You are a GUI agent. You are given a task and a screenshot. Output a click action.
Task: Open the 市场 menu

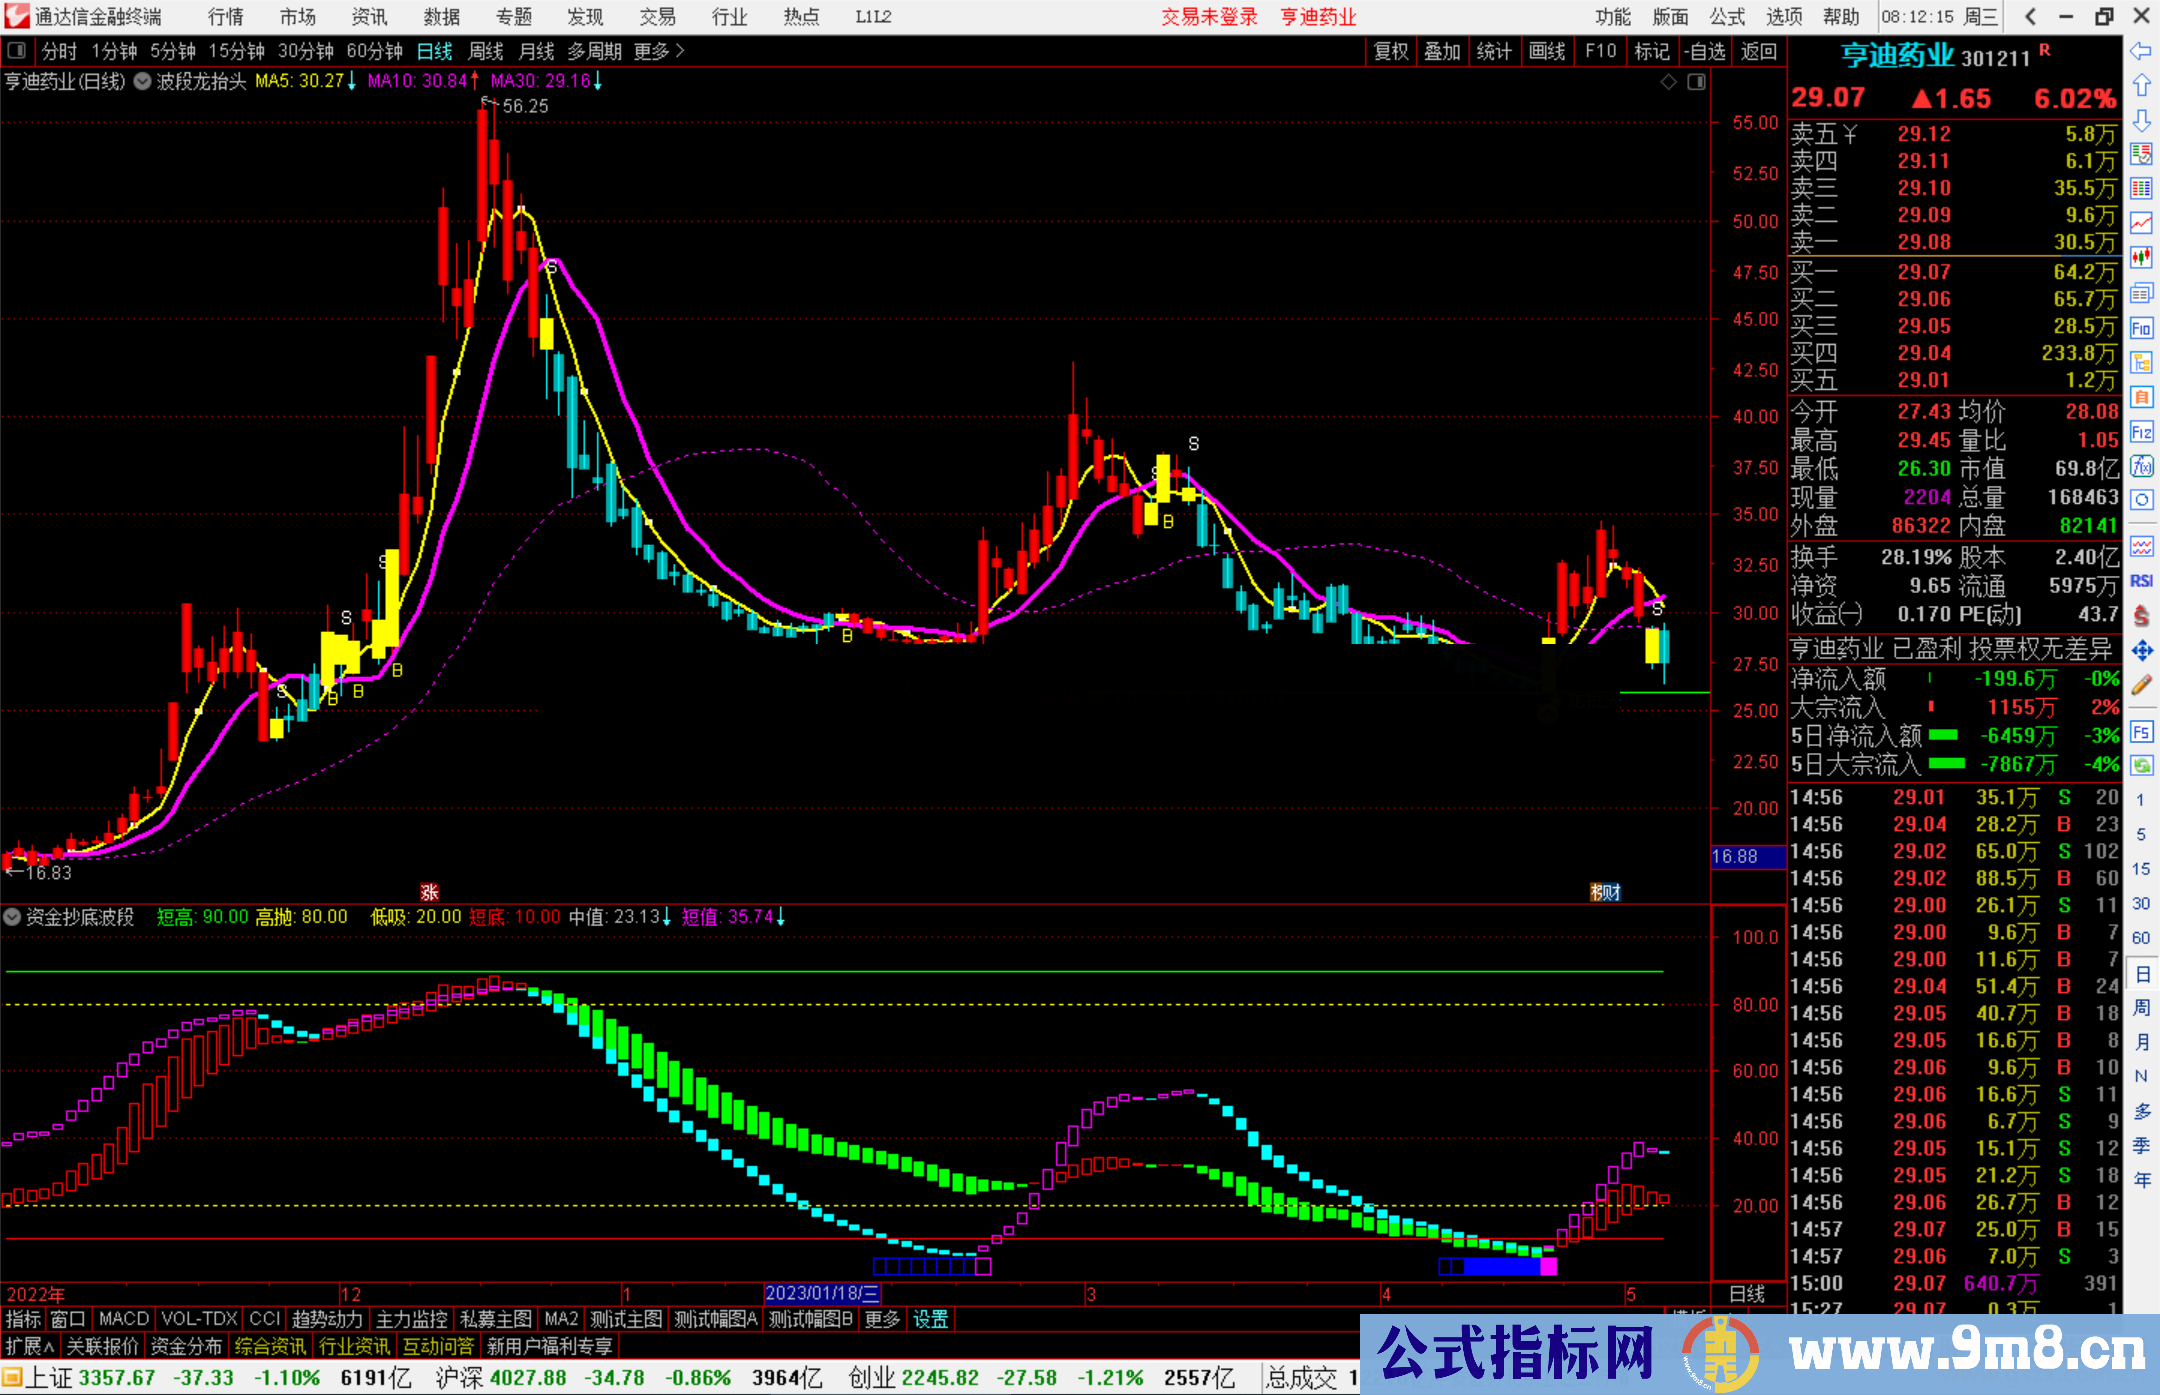pos(298,17)
